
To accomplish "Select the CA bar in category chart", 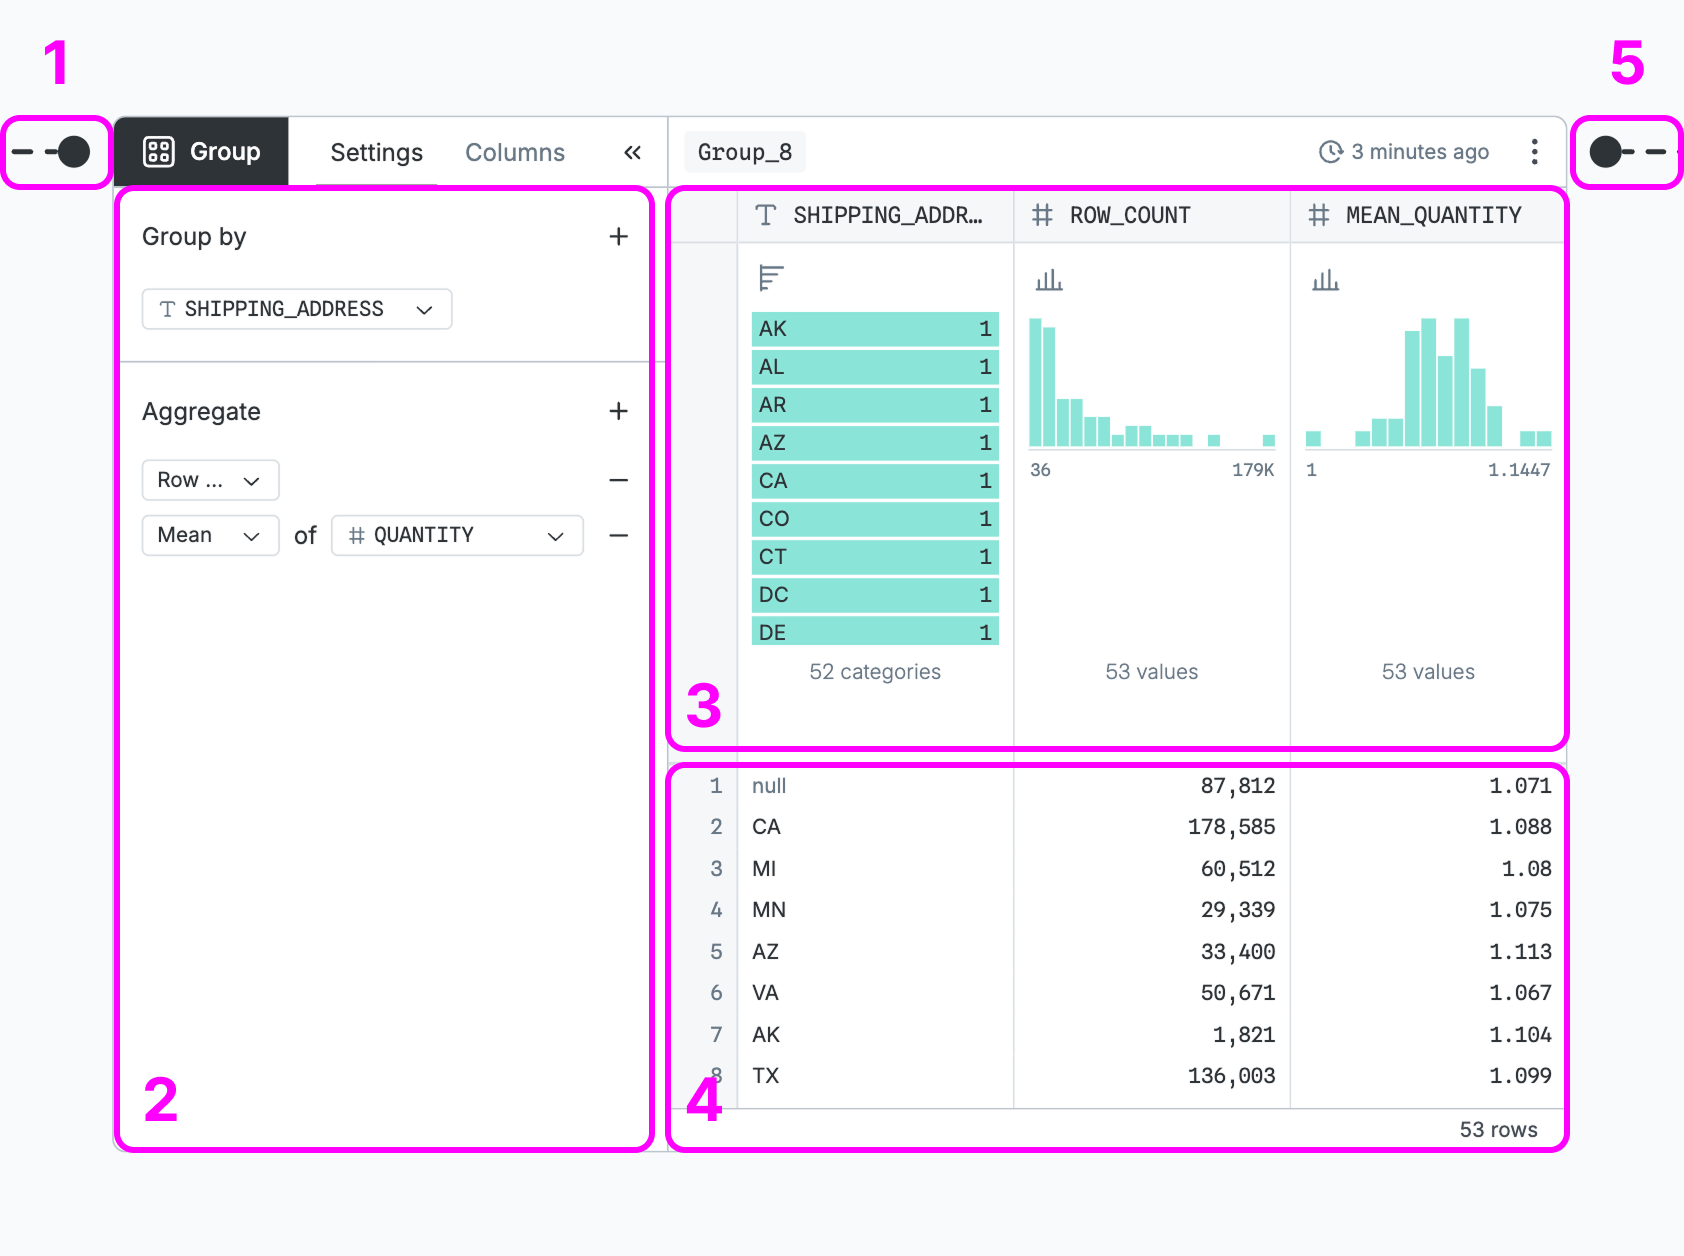I will (874, 481).
